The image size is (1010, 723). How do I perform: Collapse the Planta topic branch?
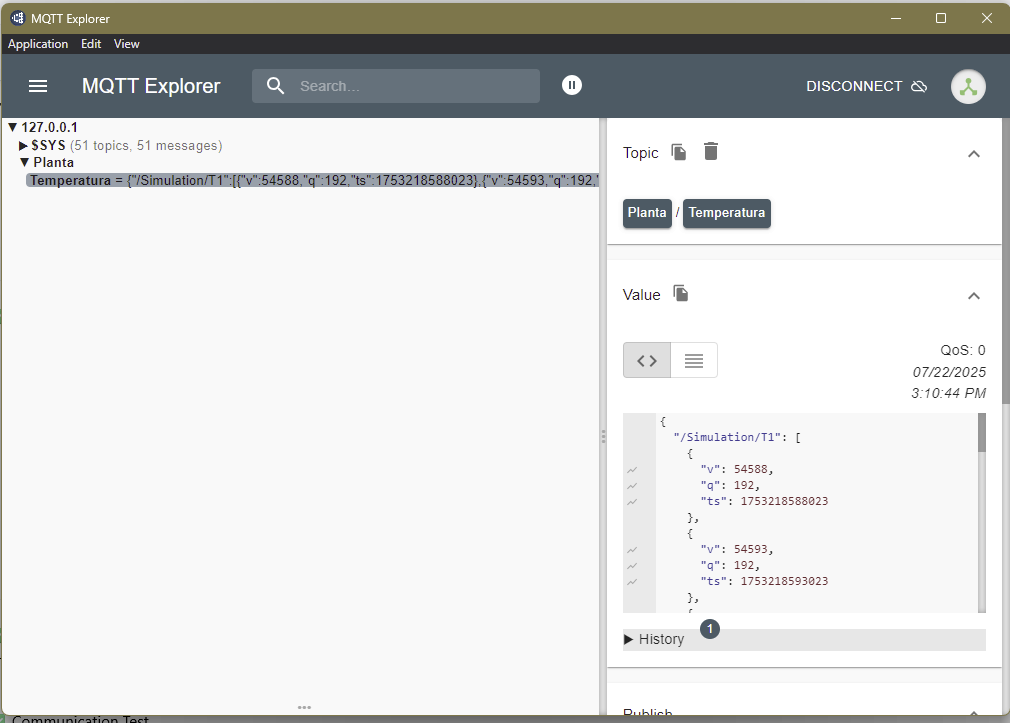click(24, 162)
